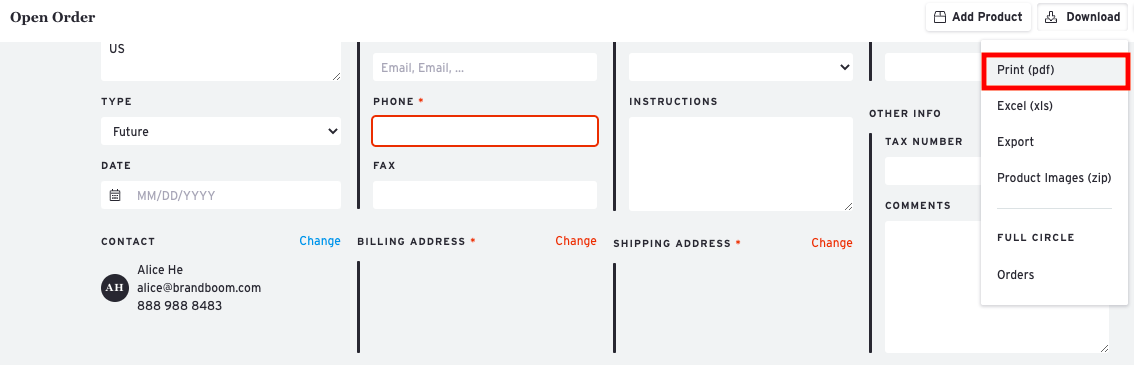Image resolution: width=1134 pixels, height=365 pixels.
Task: Choose Product Images (zip) option
Action: pos(1054,178)
